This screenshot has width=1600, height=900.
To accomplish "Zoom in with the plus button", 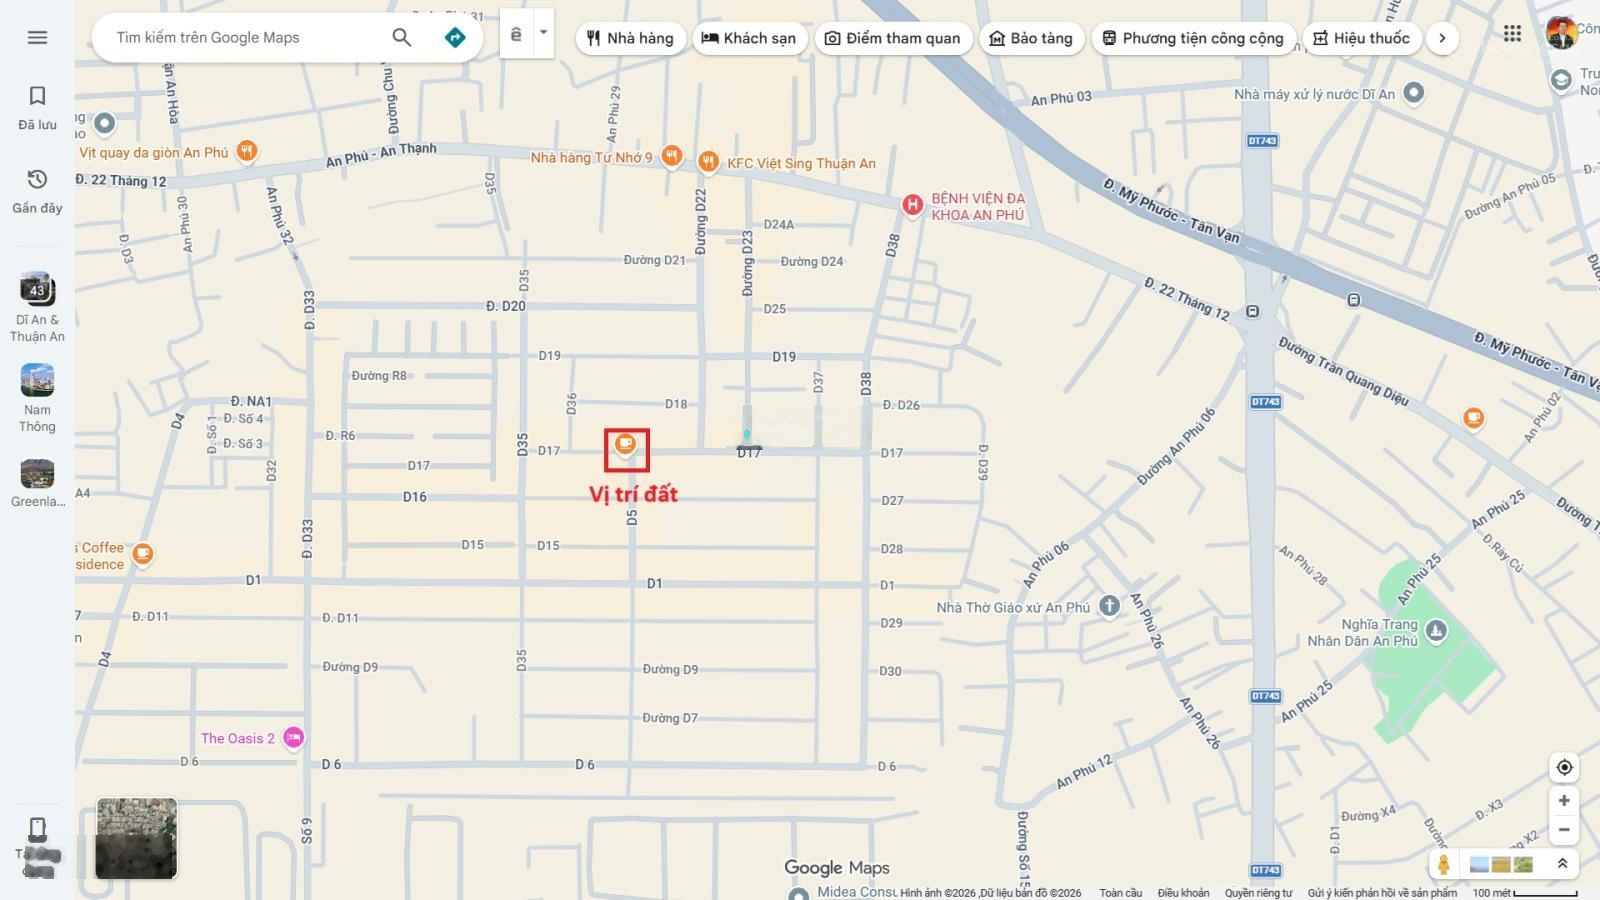I will tap(1564, 800).
